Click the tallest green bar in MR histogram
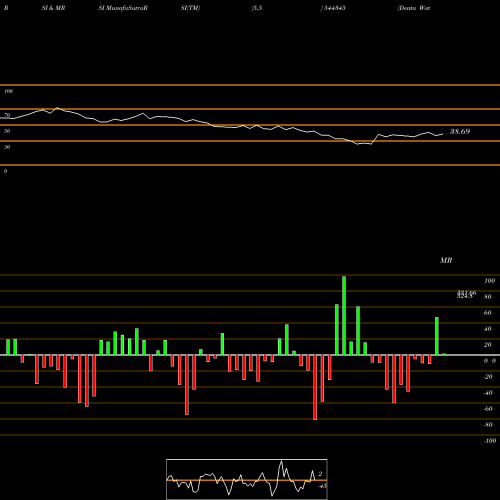500x500 pixels. (x=344, y=315)
